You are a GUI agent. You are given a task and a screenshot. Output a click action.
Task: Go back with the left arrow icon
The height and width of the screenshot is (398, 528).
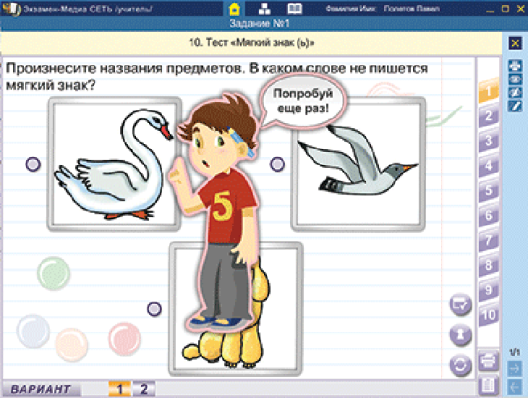[515, 387]
